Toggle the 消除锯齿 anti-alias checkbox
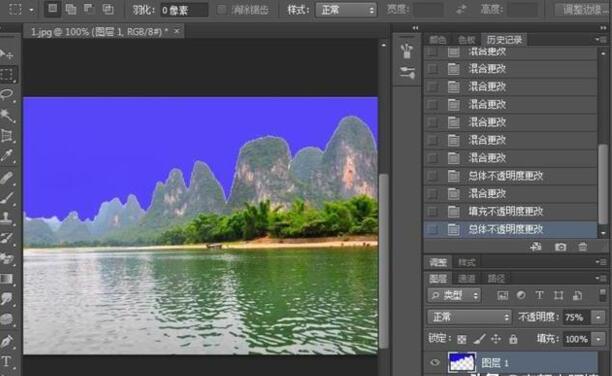 221,10
